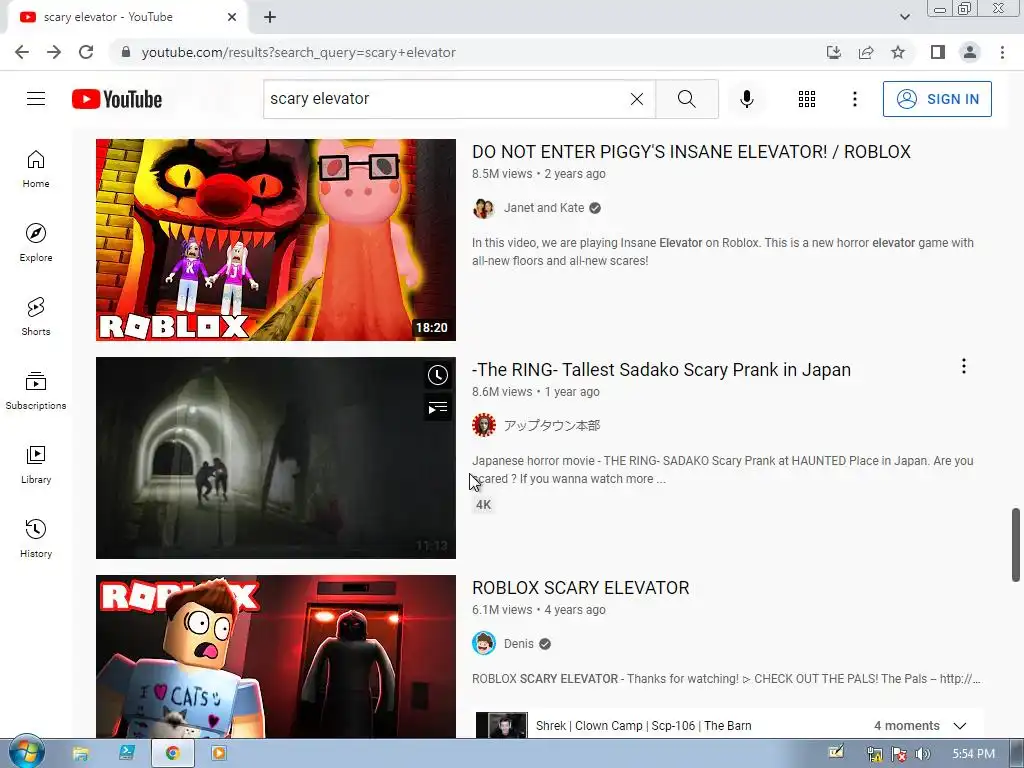
Task: Click the SIGN IN button
Action: click(x=937, y=99)
